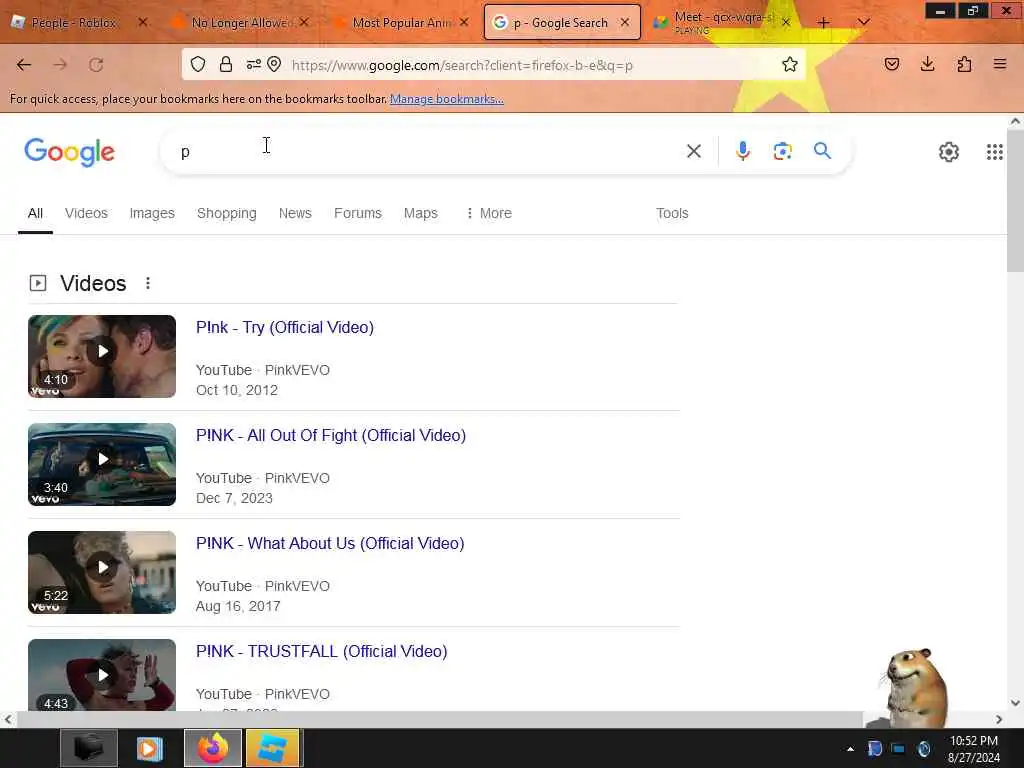Open the search Tools button

(672, 213)
